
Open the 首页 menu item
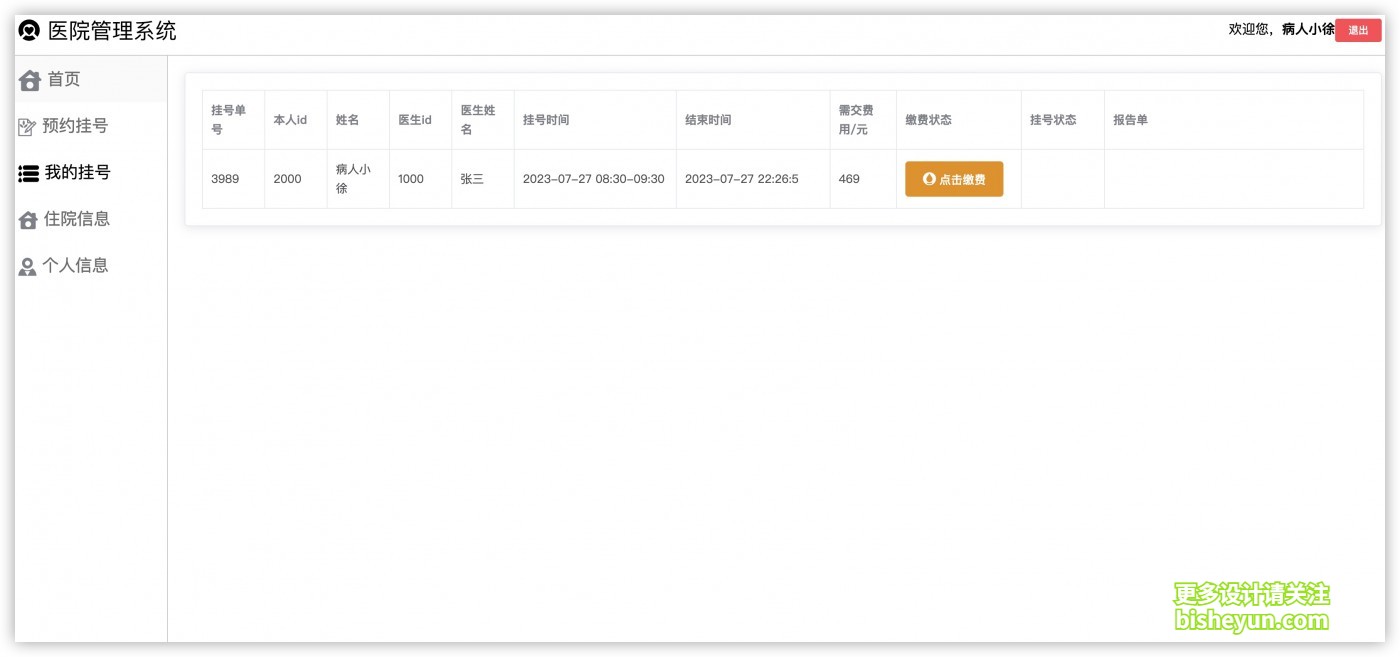click(x=64, y=79)
